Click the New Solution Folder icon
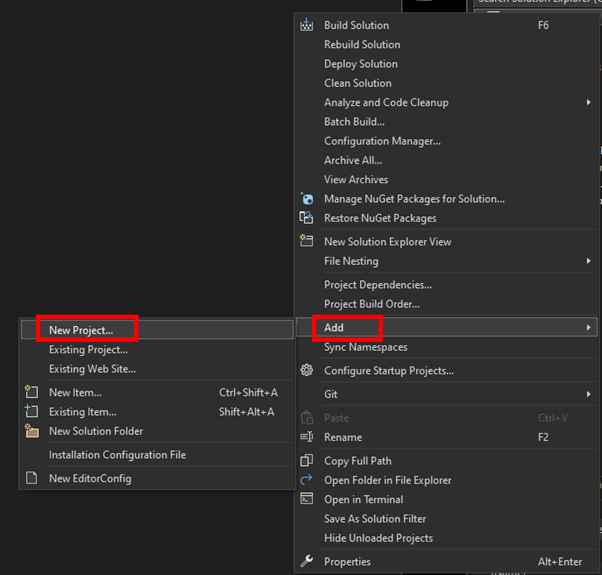Image resolution: width=602 pixels, height=575 pixels. click(x=31, y=431)
